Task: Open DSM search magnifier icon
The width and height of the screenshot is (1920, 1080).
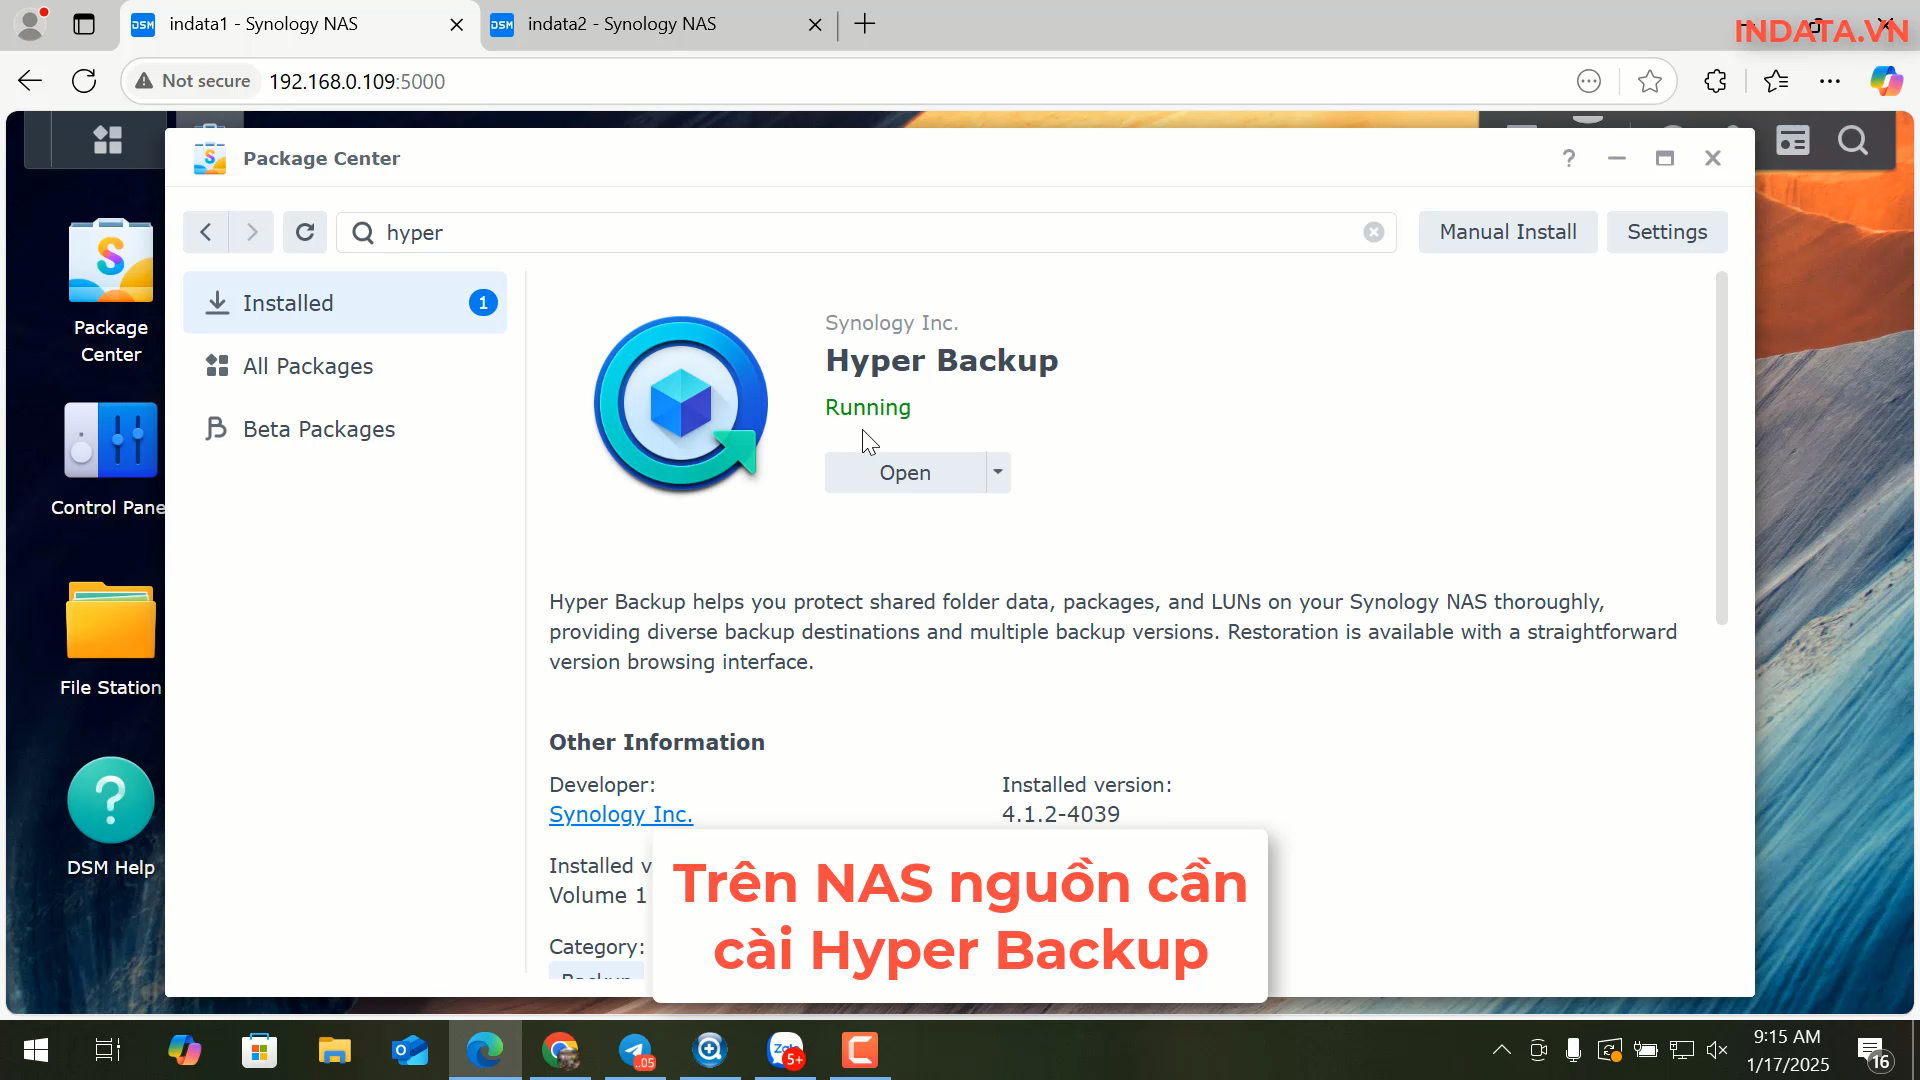Action: point(1853,140)
